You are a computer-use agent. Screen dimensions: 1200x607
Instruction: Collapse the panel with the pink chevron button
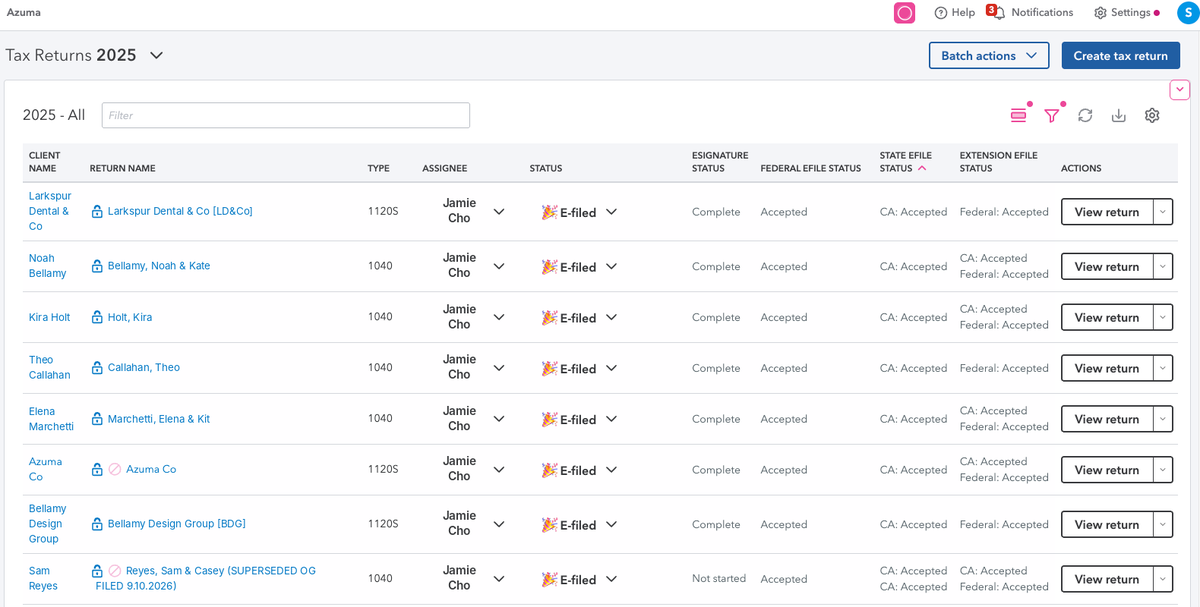(x=1180, y=90)
